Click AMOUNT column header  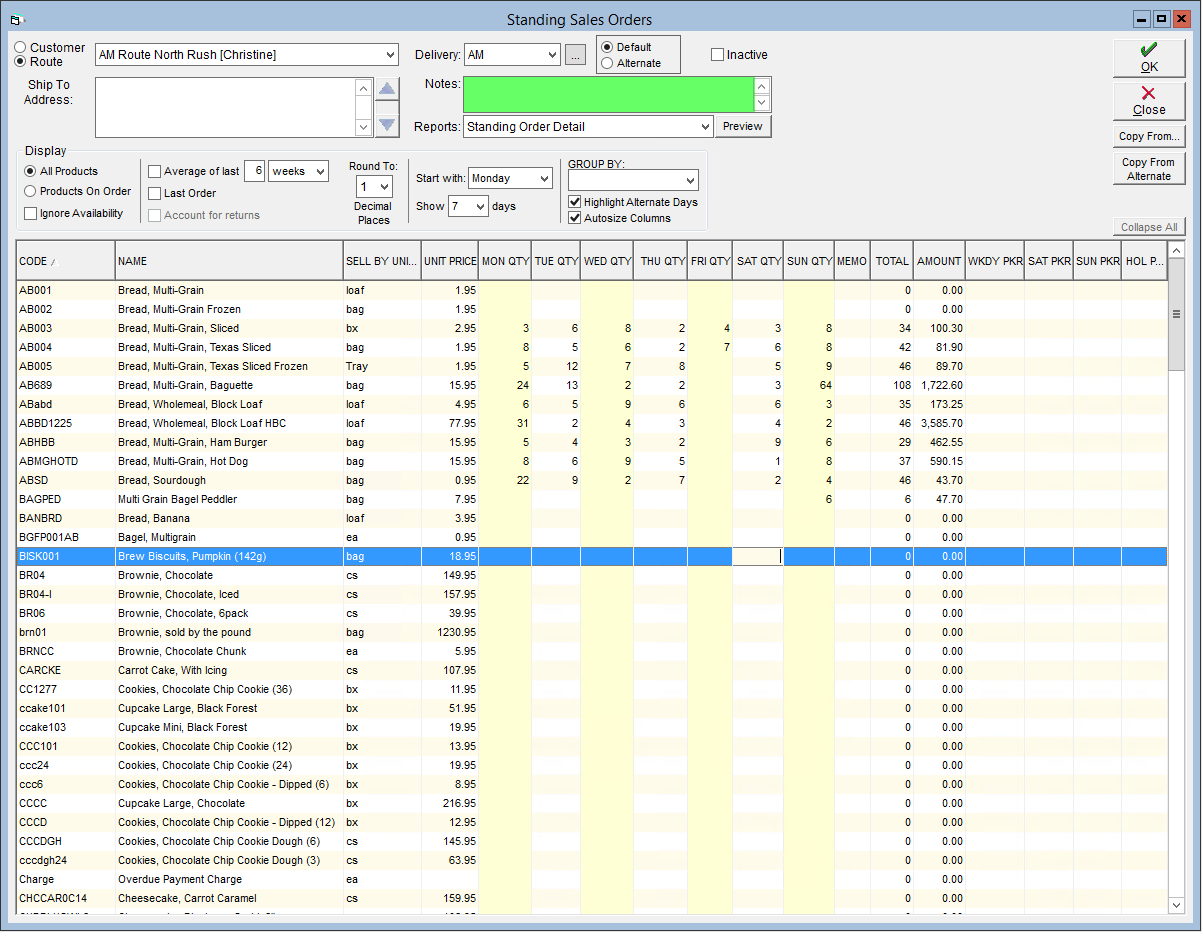pyautogui.click(x=939, y=261)
